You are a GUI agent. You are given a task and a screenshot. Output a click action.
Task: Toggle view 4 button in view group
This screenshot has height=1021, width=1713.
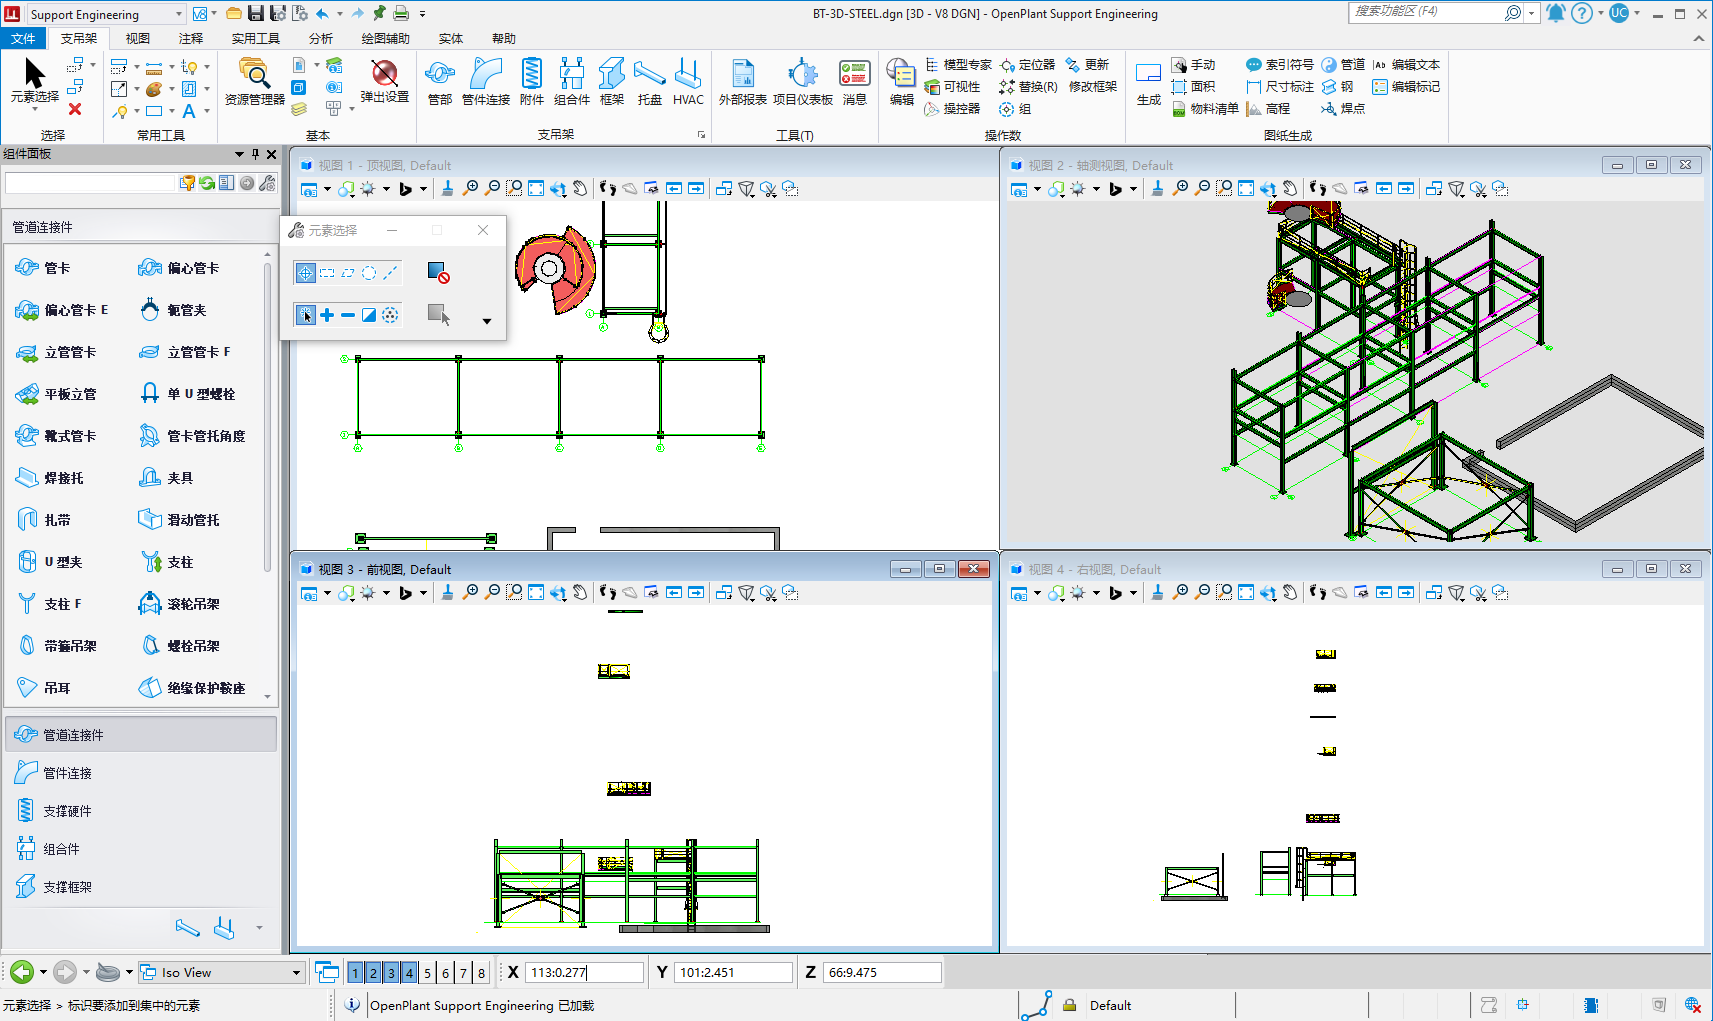pos(409,972)
